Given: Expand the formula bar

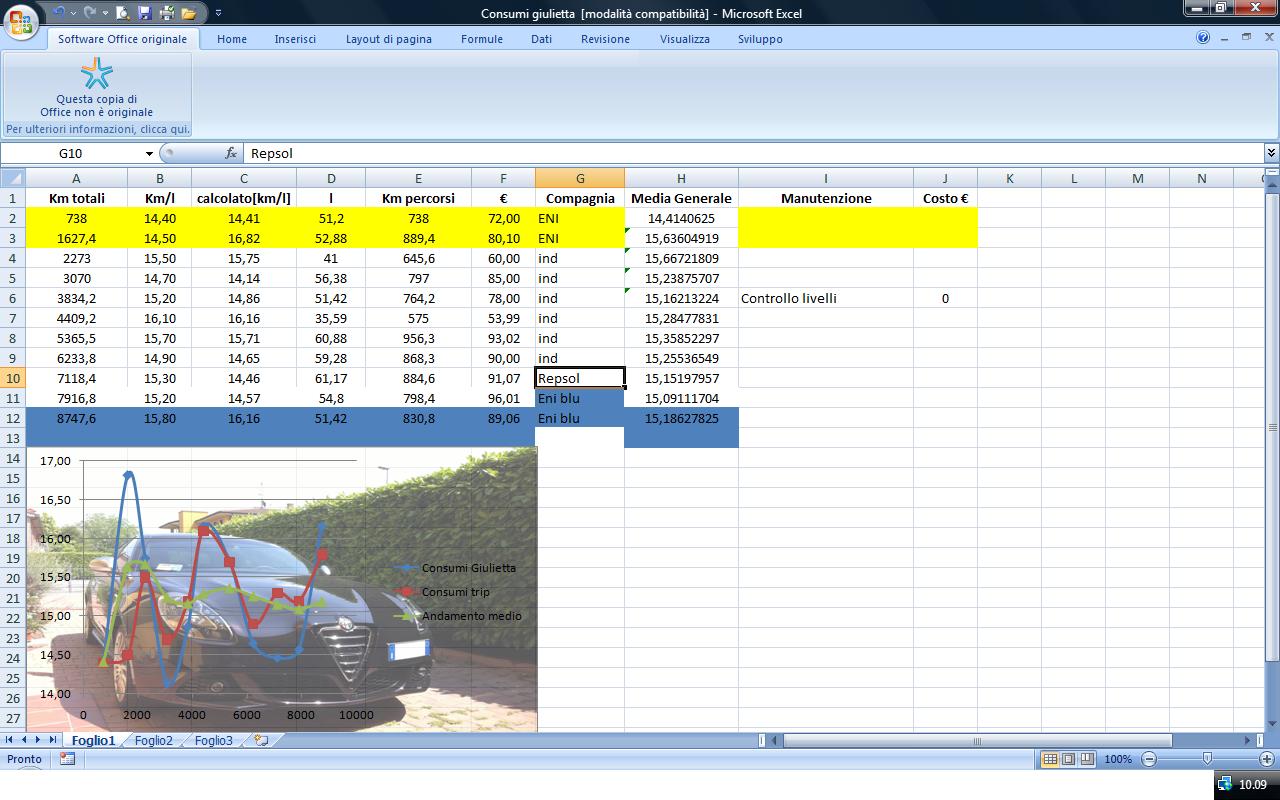Looking at the screenshot, I should [1271, 153].
